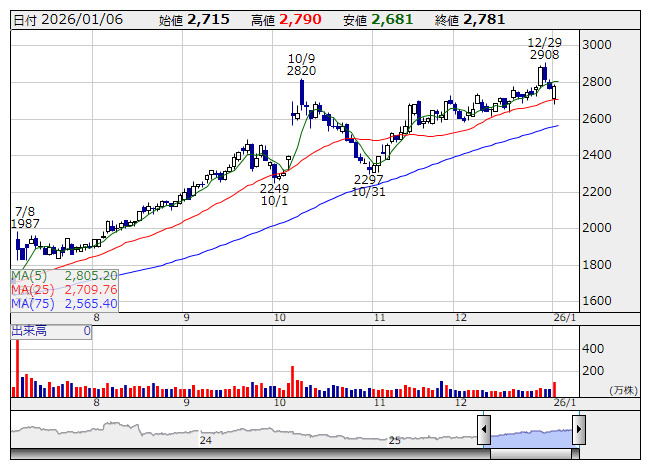Click the 安値 2,681 low price value
Viewport: 653px width, 470px height.
[x=373, y=19]
